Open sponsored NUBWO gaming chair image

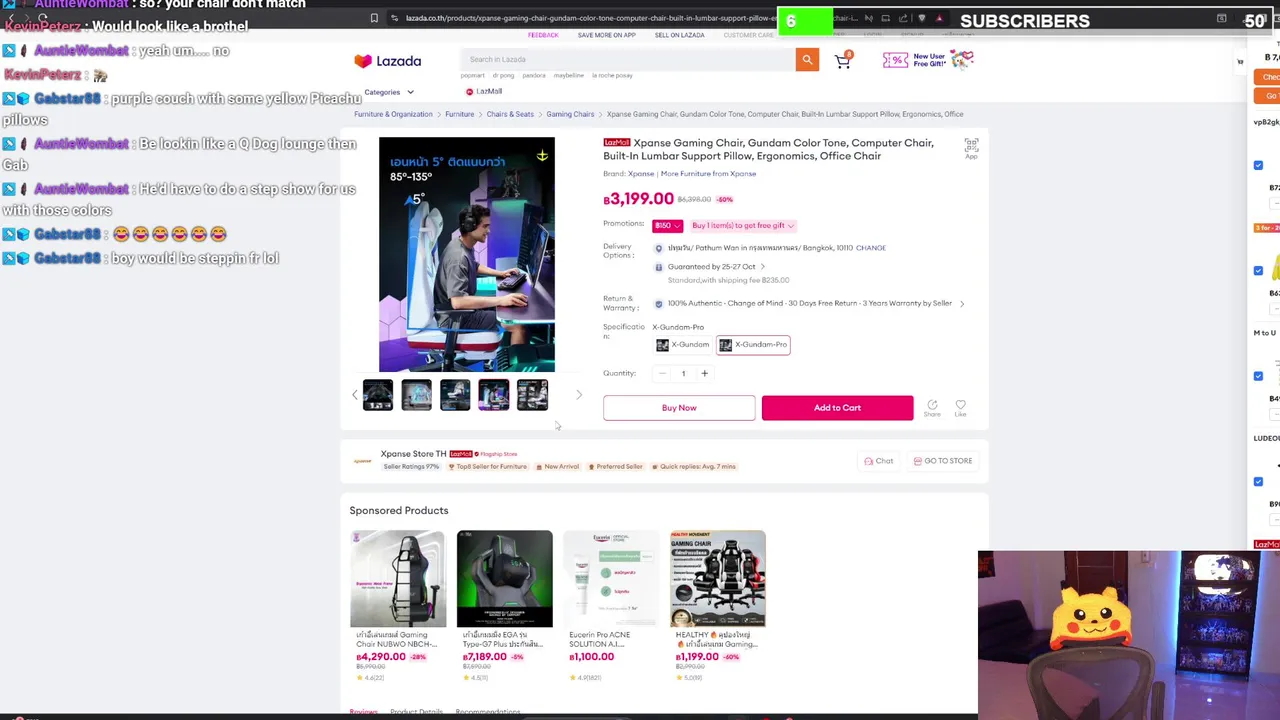point(397,579)
